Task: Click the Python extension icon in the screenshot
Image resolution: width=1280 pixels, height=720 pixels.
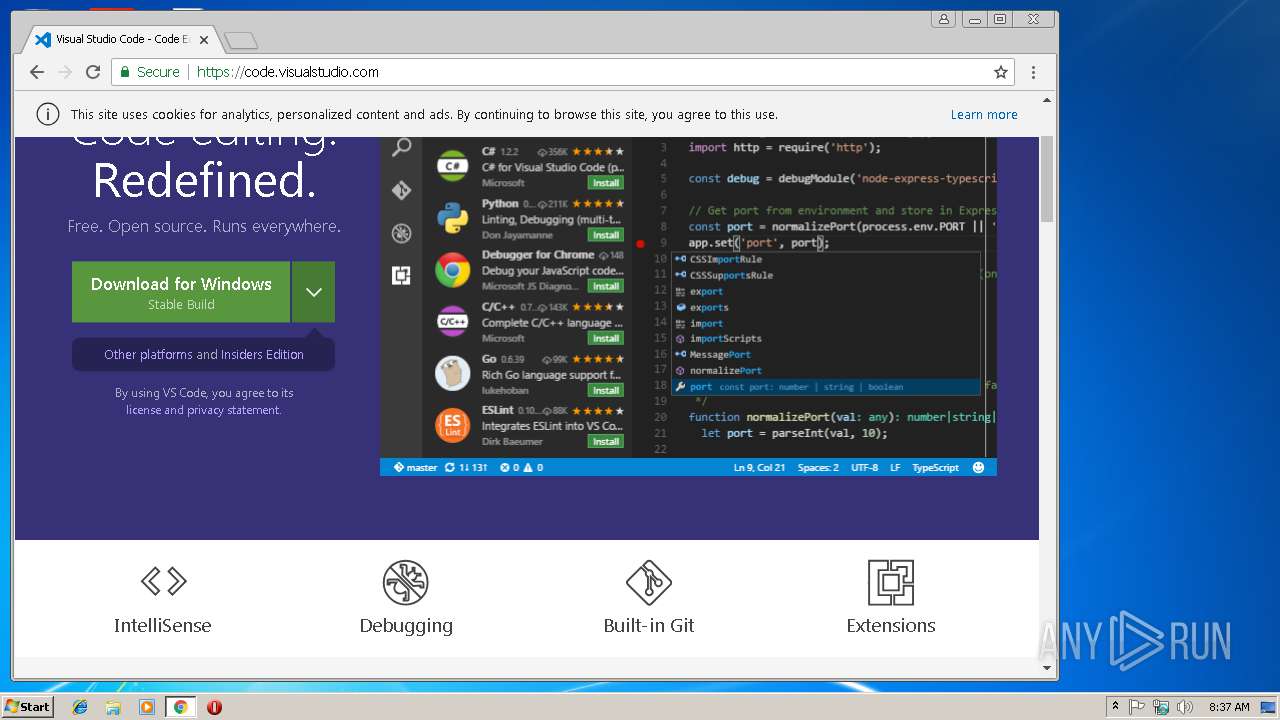Action: coord(453,218)
